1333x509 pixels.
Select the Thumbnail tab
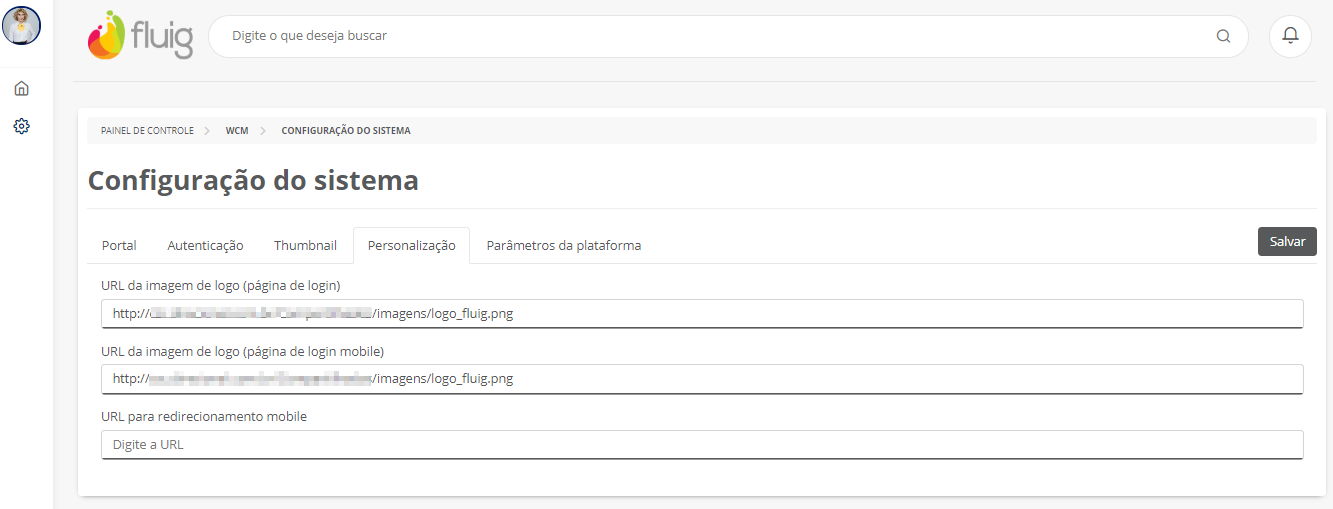coord(305,245)
